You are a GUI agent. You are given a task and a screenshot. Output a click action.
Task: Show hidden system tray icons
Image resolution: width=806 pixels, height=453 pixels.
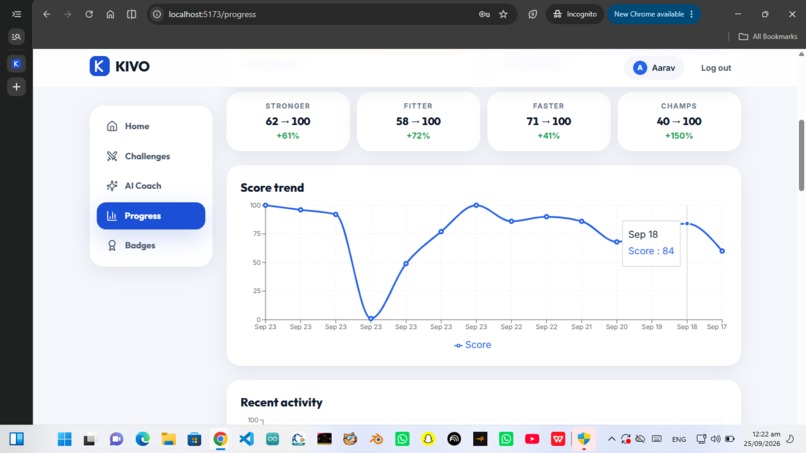(x=611, y=439)
